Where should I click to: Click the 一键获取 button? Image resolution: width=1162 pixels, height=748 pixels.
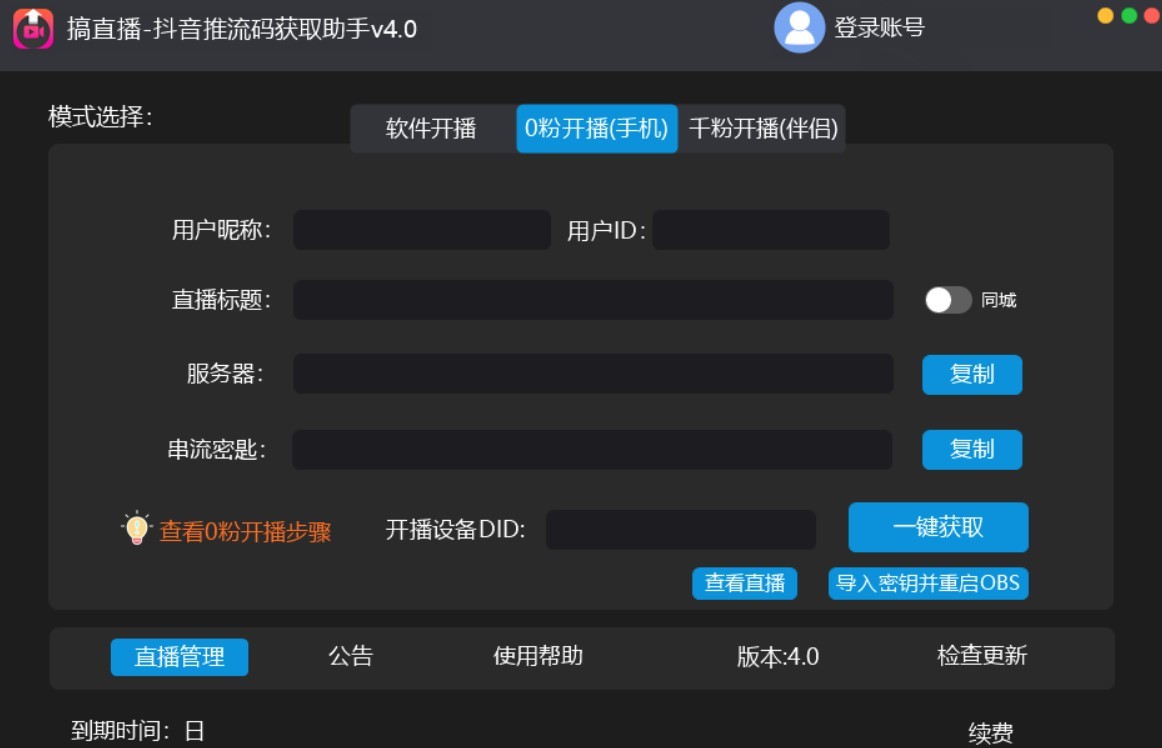coord(938,527)
